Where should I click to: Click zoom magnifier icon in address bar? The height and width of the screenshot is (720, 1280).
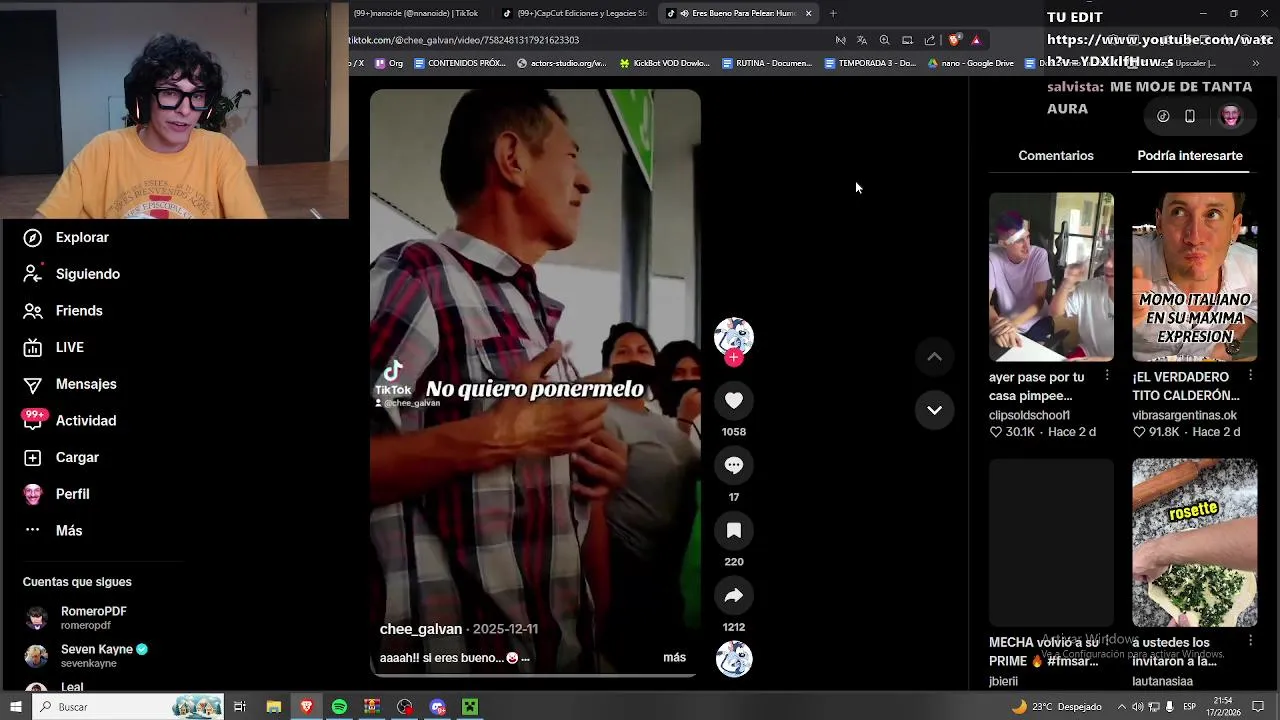[x=884, y=40]
